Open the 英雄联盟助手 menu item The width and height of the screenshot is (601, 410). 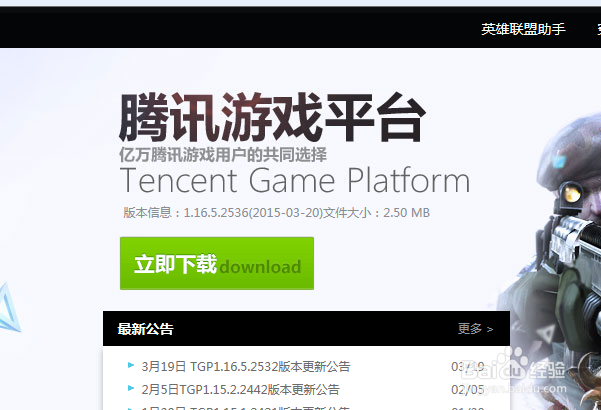(x=523, y=29)
